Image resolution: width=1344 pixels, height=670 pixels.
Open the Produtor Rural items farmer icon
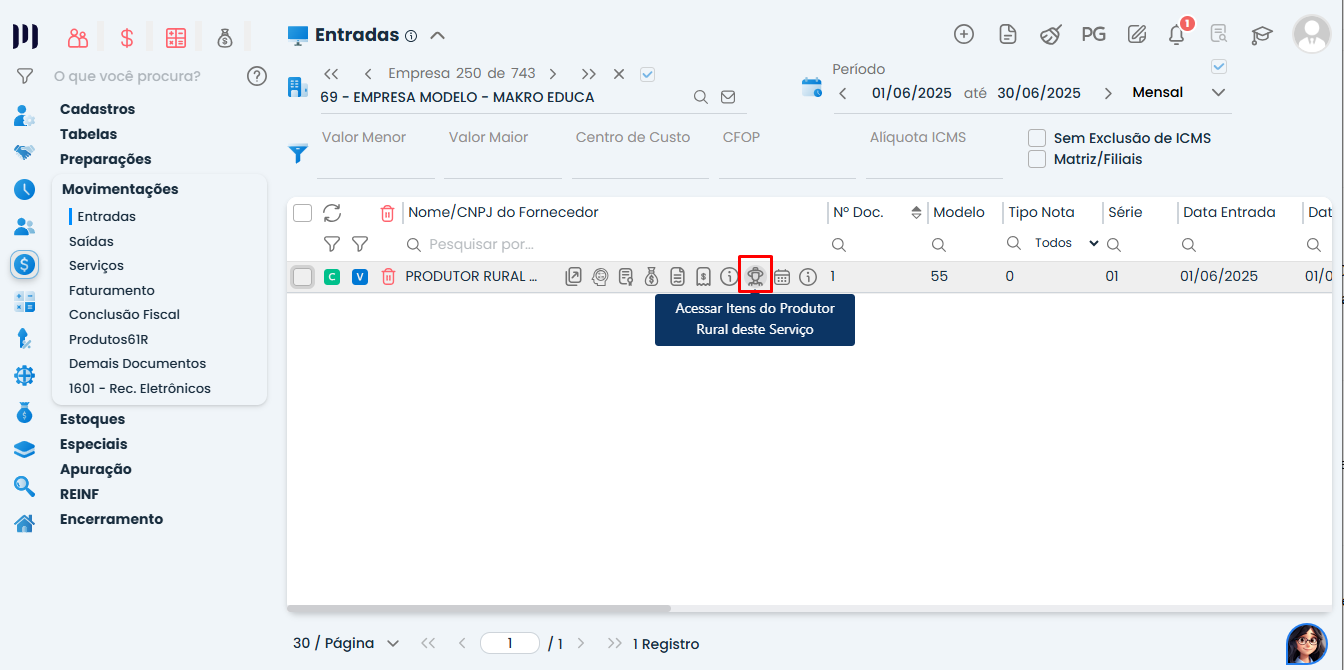(755, 276)
